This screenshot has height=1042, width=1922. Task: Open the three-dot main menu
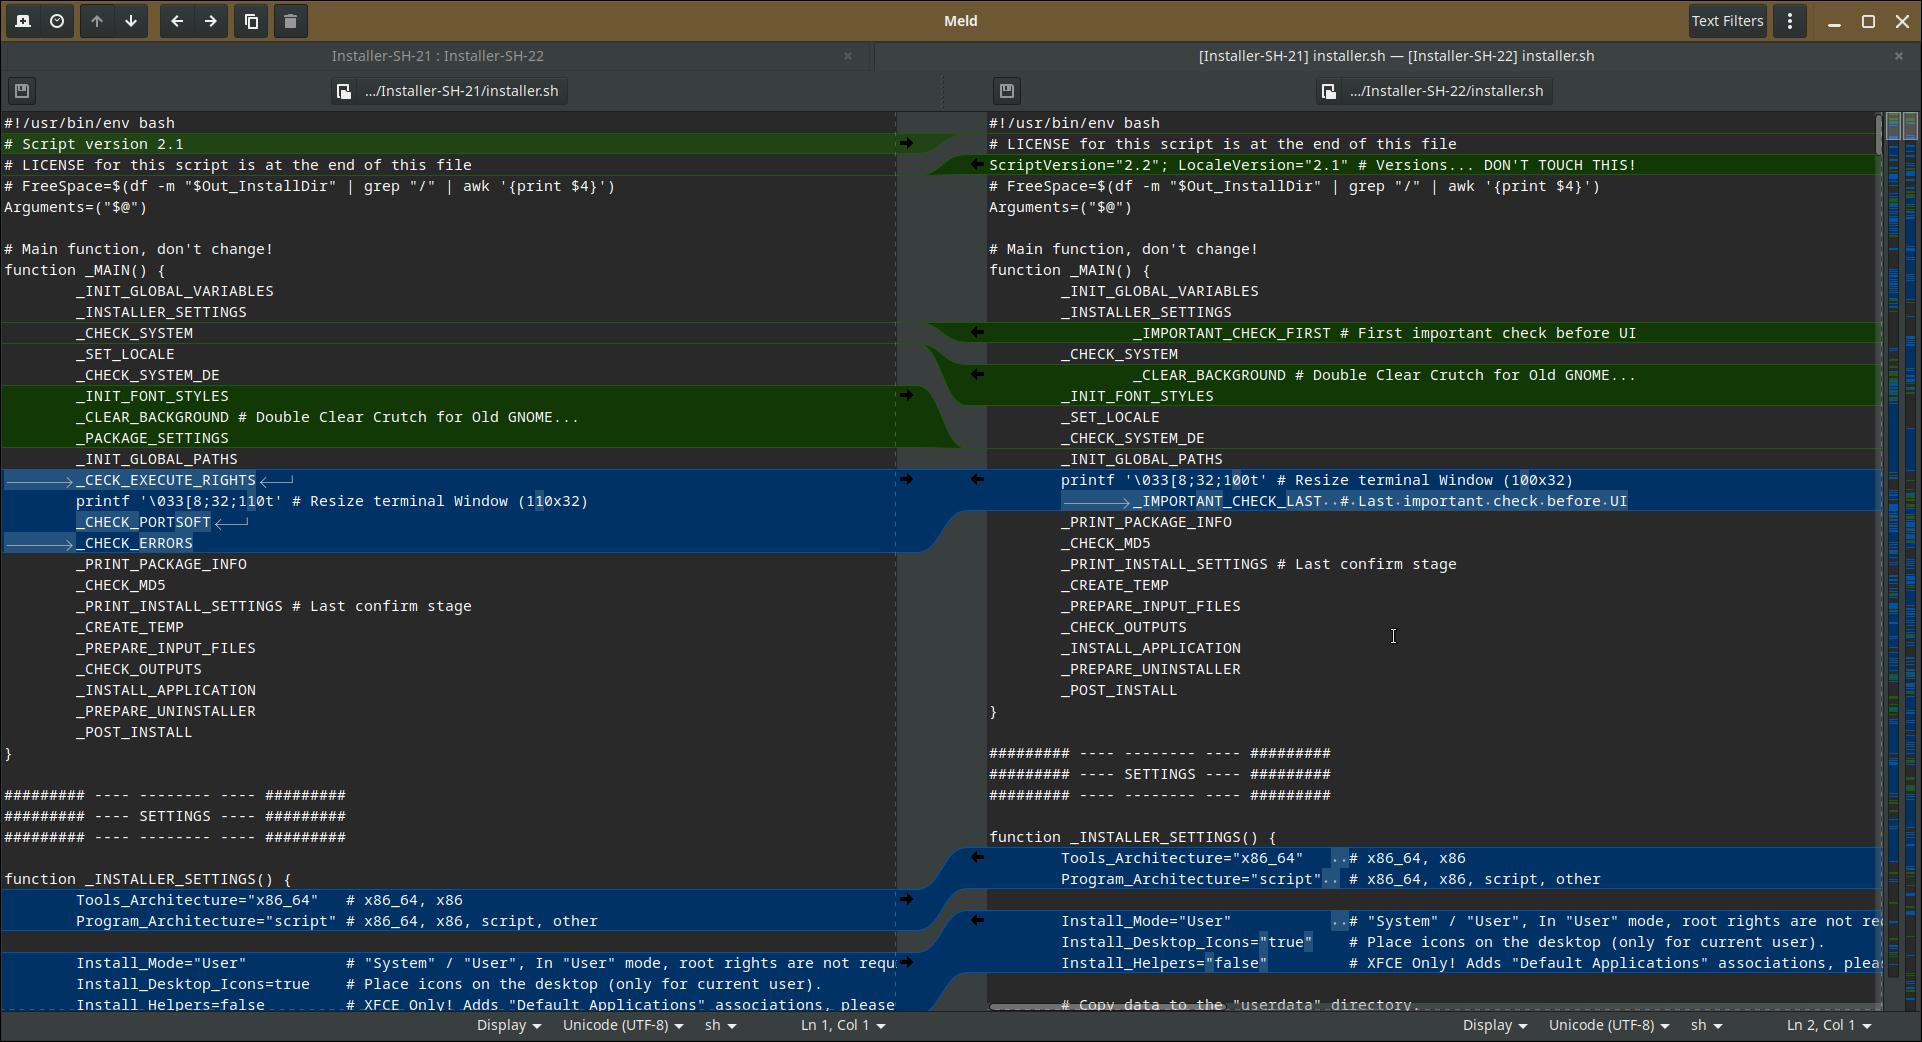1790,21
